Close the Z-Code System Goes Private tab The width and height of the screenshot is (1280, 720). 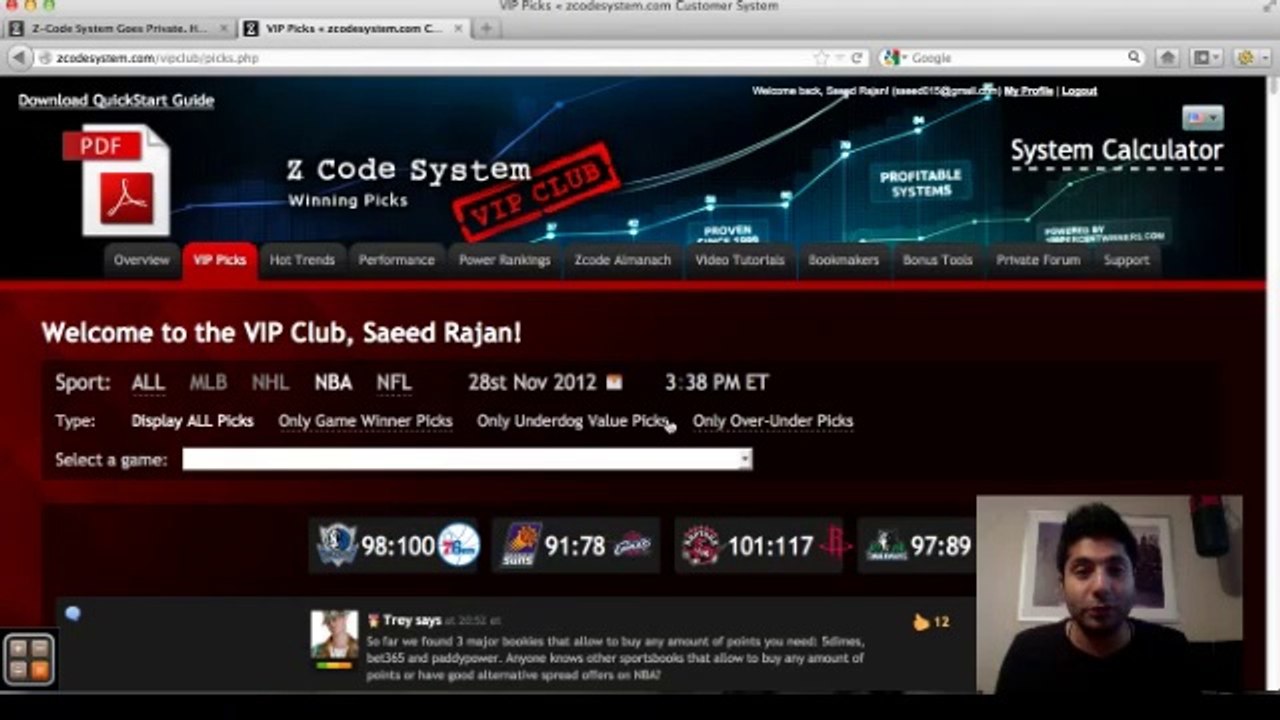[x=223, y=28]
